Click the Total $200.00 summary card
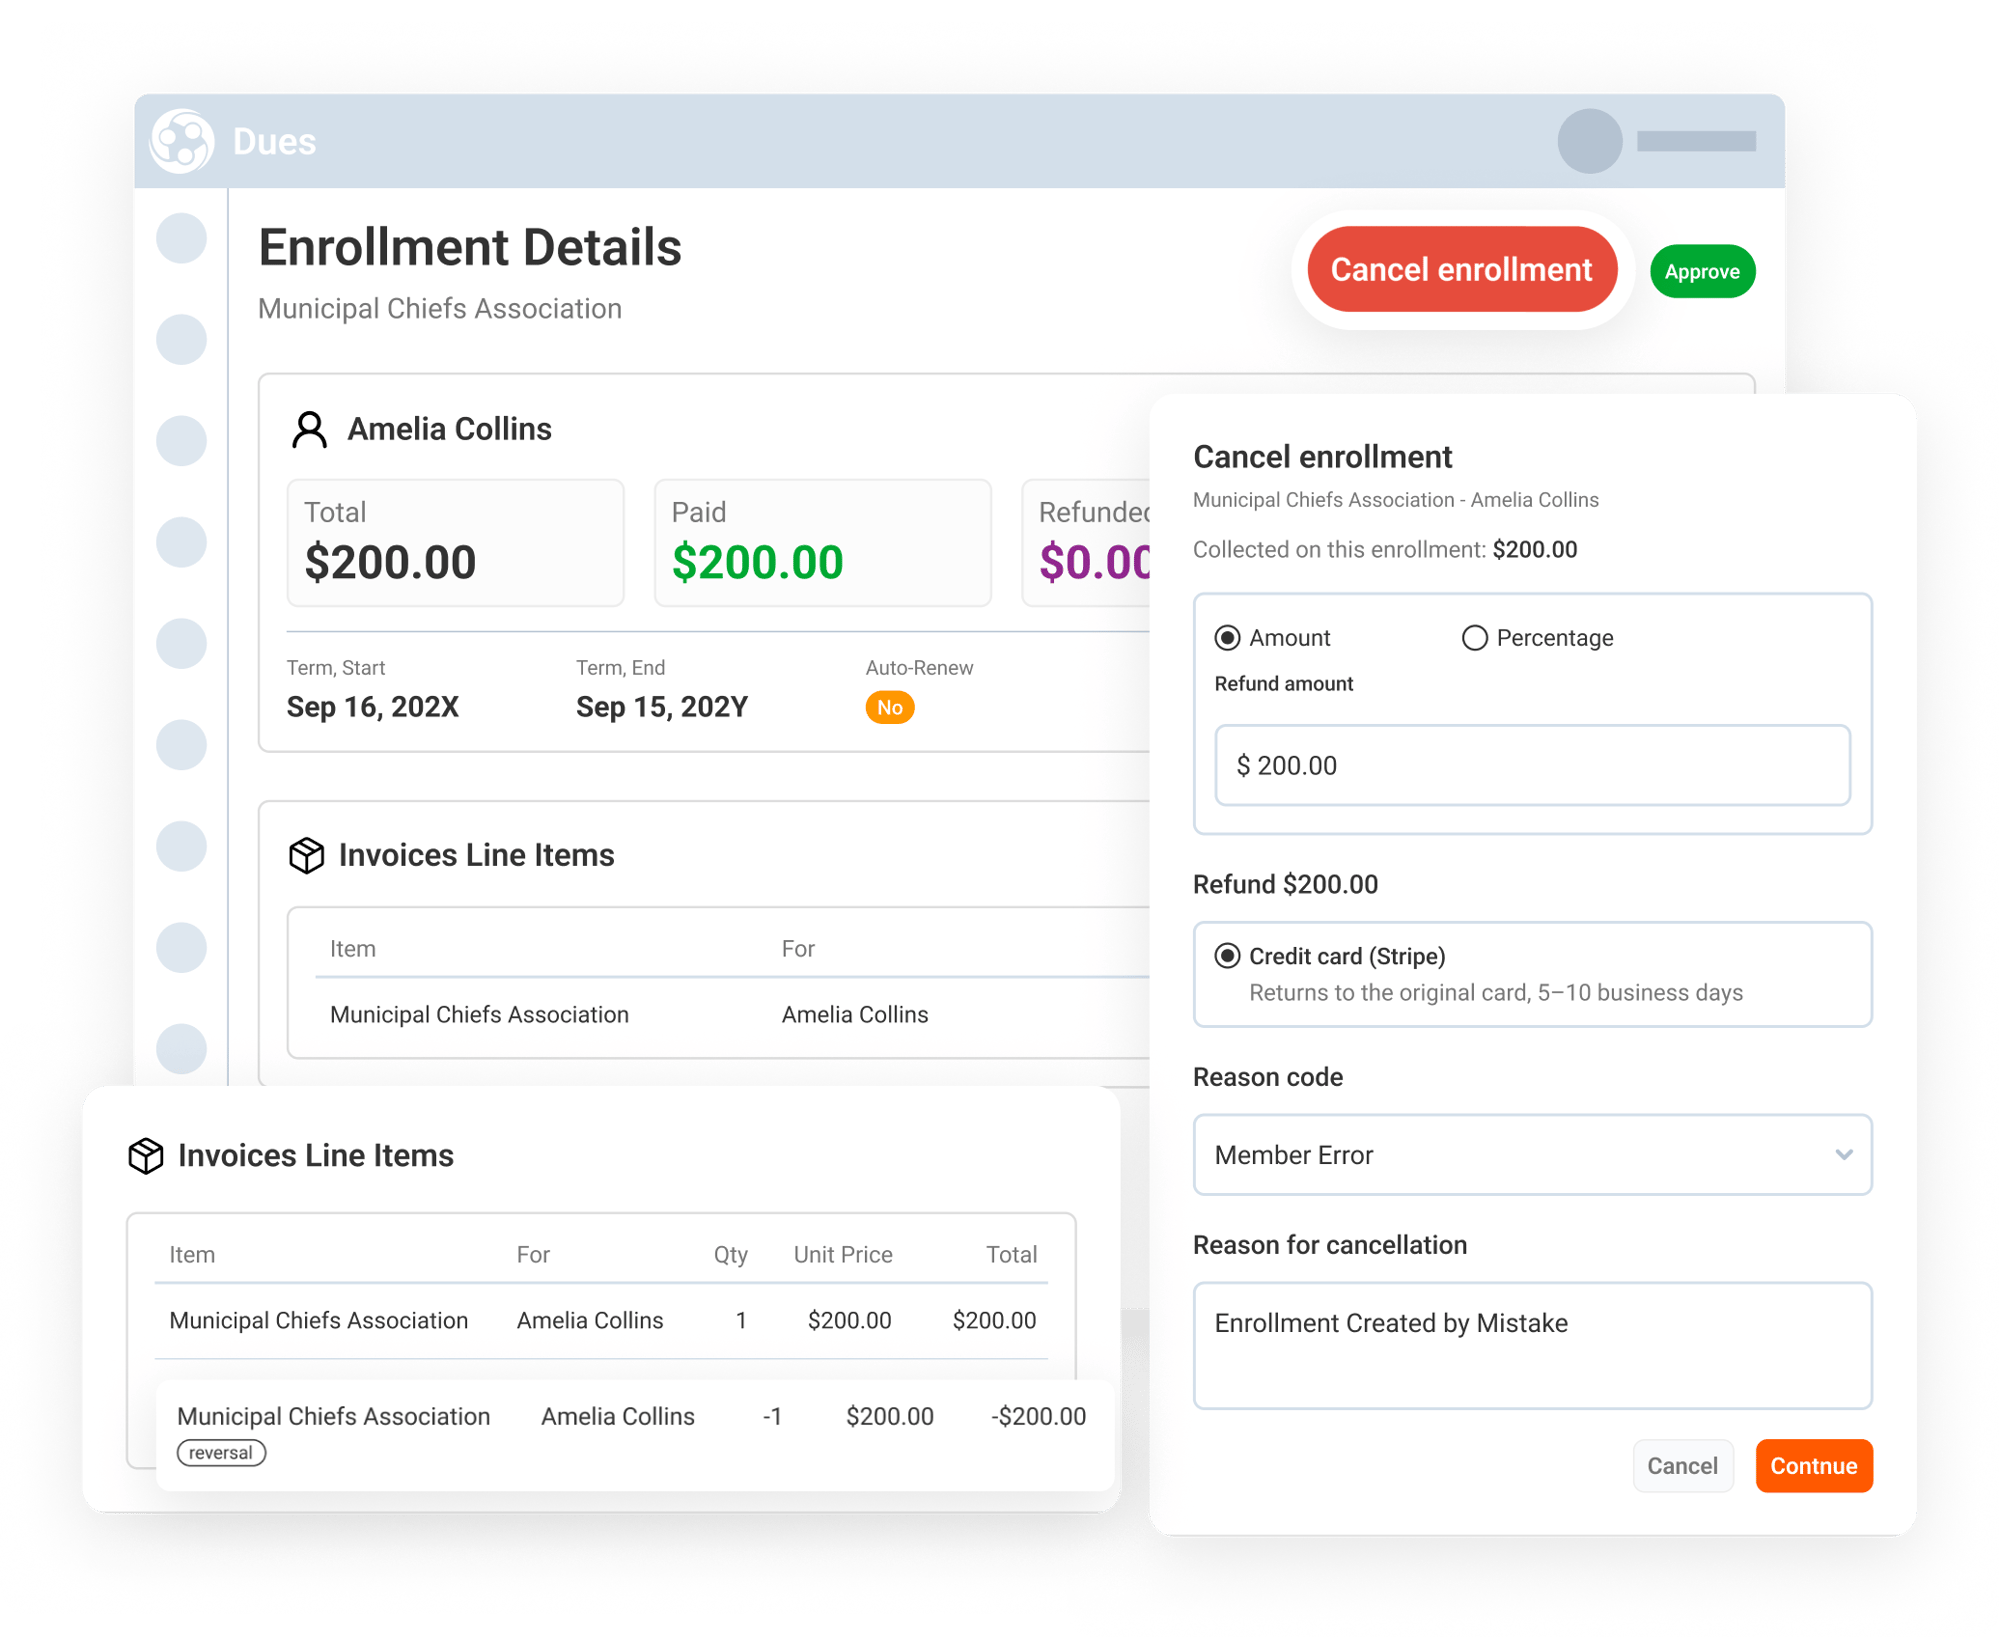 (x=456, y=543)
